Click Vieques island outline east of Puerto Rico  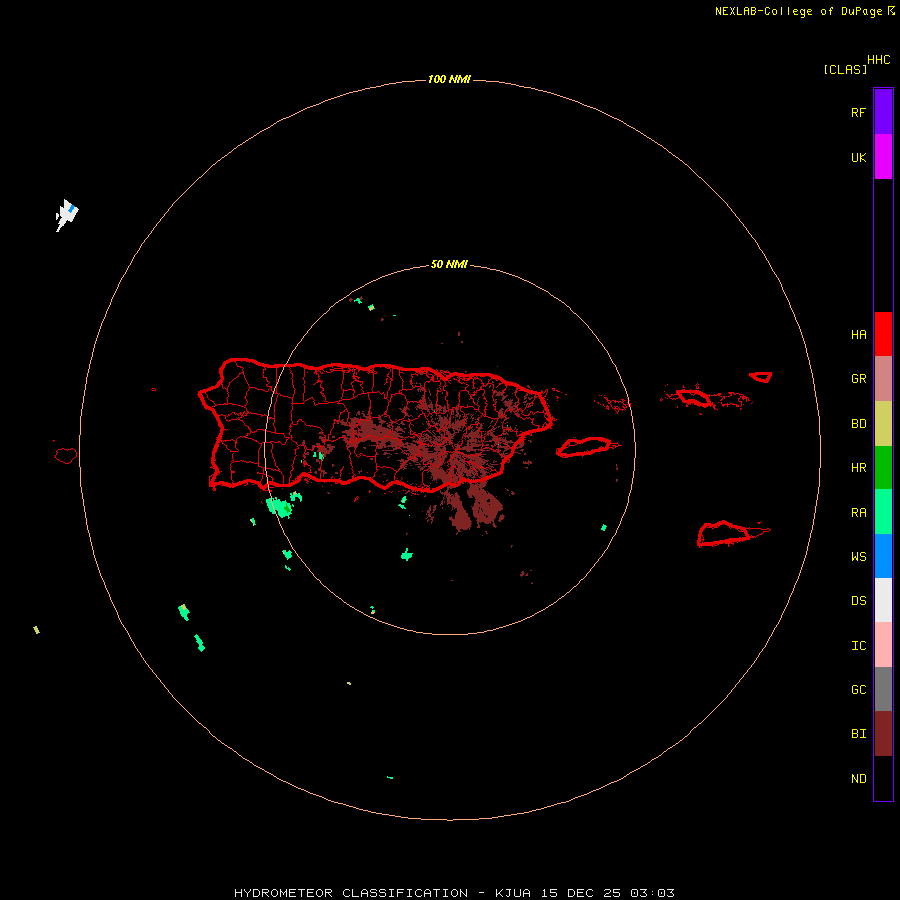pos(583,447)
